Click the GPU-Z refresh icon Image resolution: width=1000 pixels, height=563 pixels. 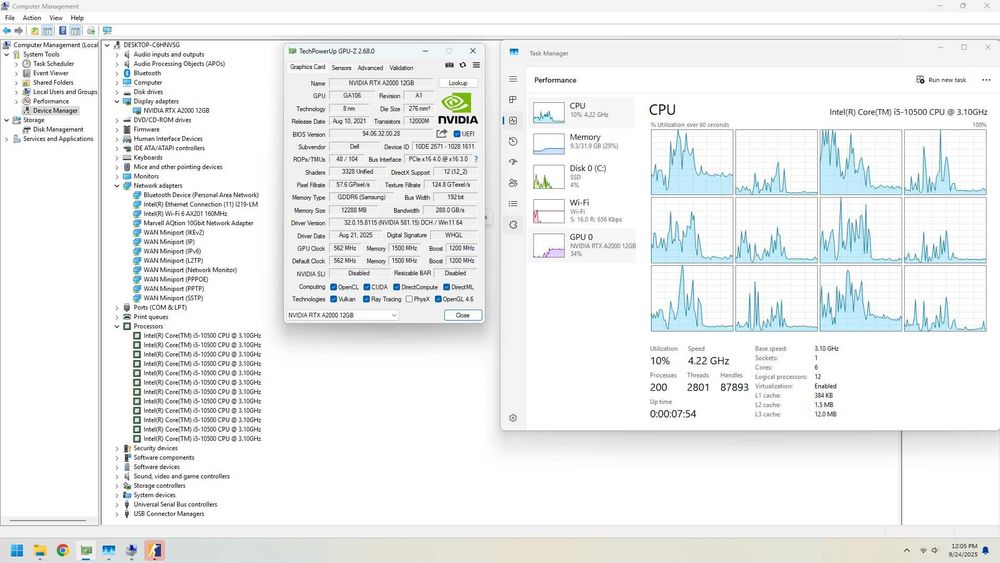point(463,65)
